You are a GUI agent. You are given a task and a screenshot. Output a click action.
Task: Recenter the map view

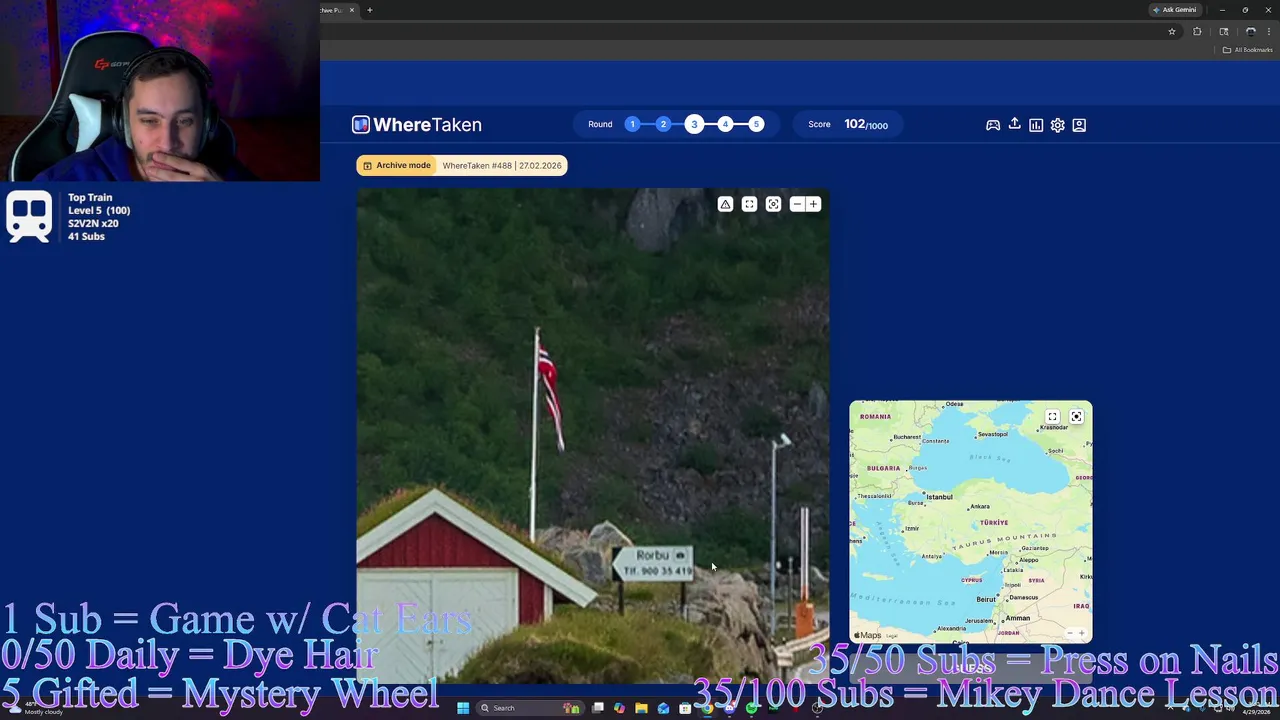(1076, 417)
